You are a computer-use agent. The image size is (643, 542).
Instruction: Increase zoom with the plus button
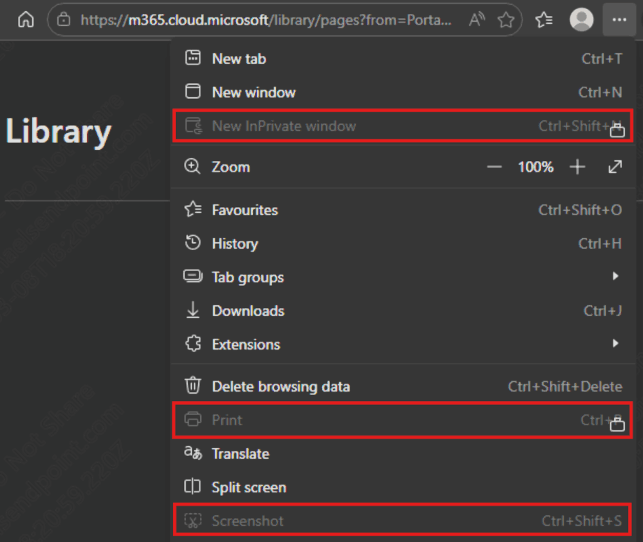pyautogui.click(x=577, y=167)
